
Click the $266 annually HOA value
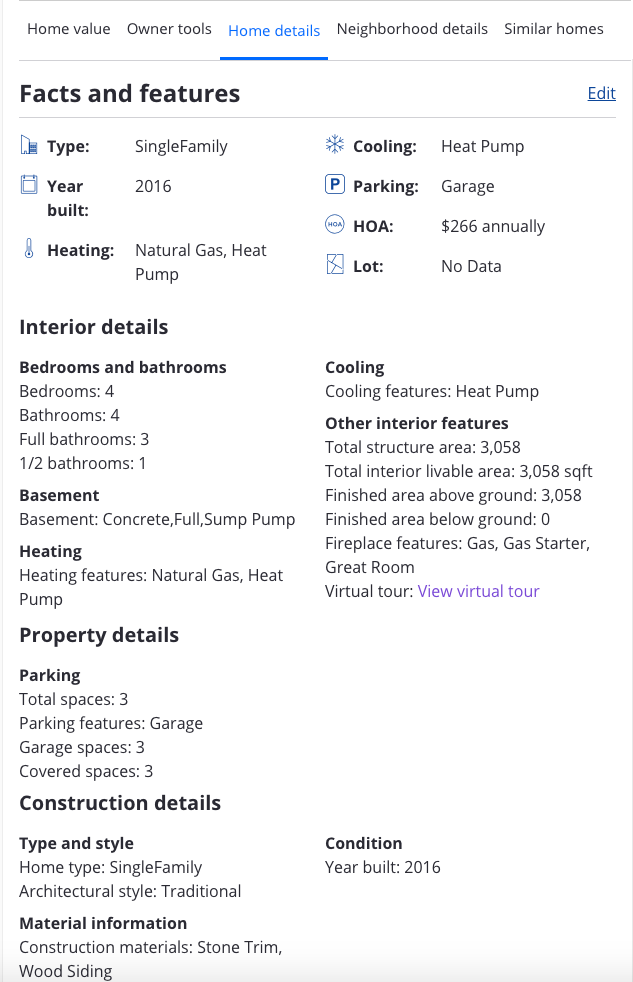pos(493,226)
